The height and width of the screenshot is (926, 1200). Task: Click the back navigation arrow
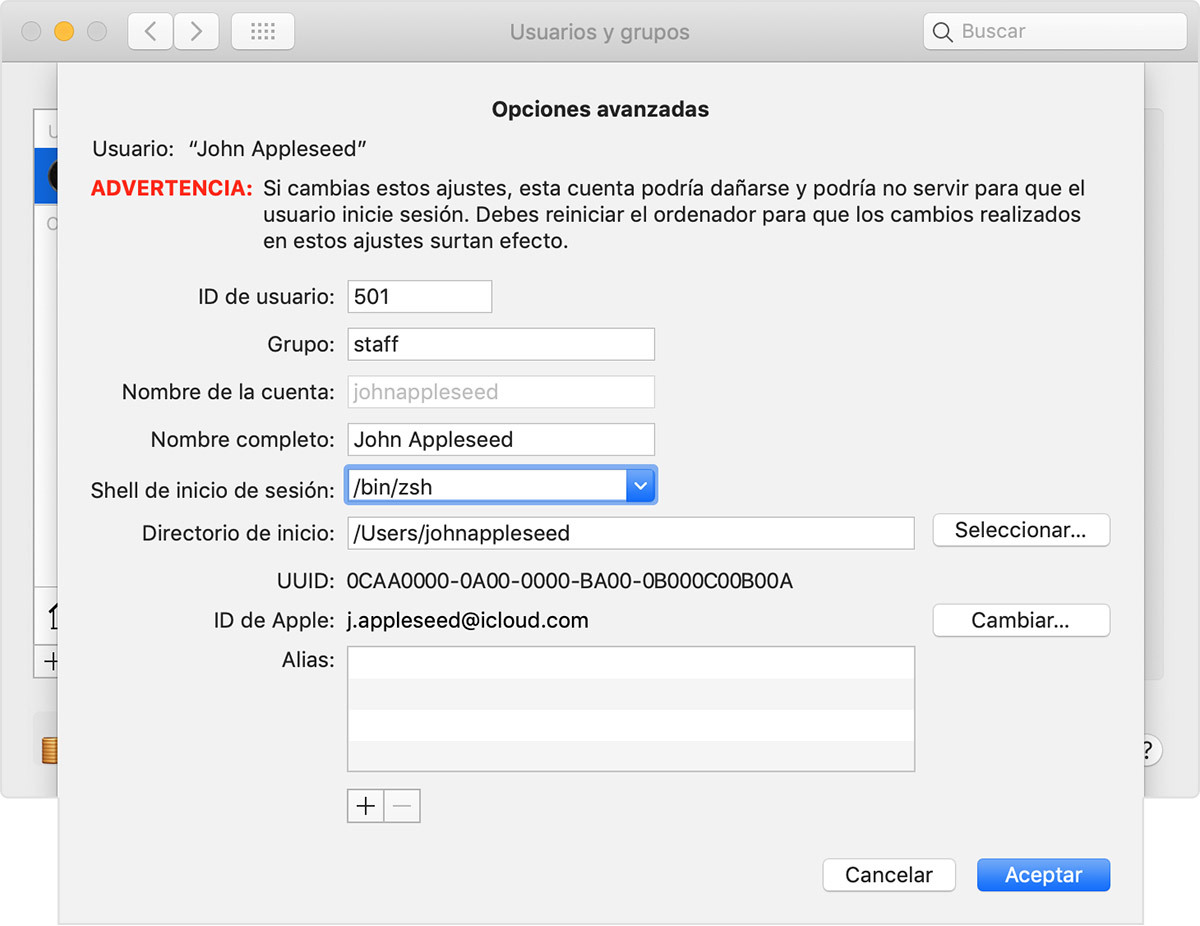tap(150, 32)
